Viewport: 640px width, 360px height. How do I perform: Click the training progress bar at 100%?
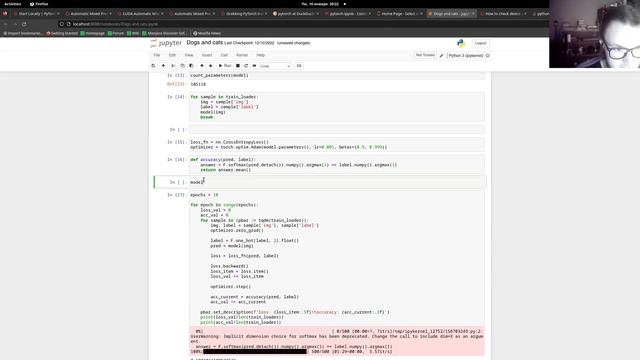(255, 351)
